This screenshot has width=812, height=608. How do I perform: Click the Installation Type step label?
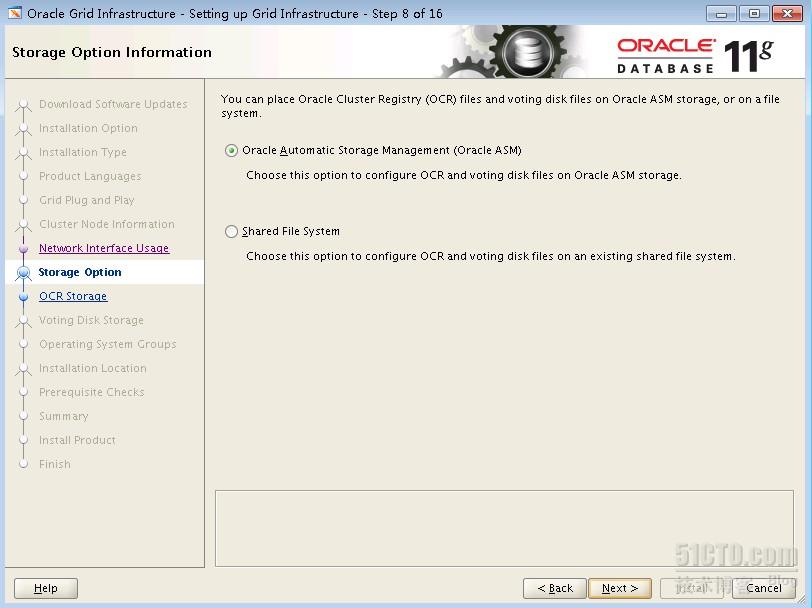(x=83, y=152)
